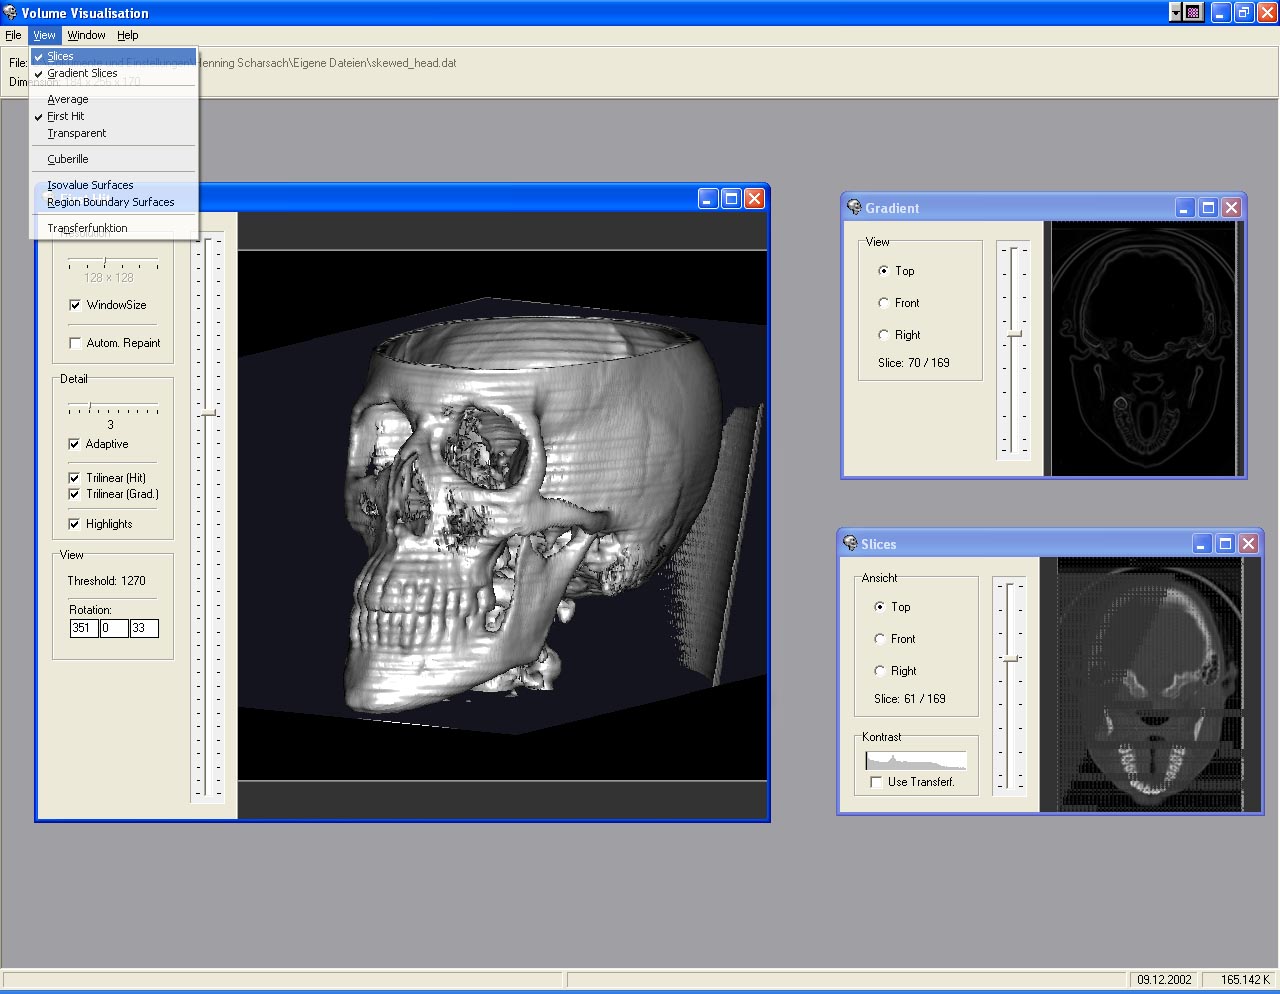The image size is (1280, 994).
Task: Select Front radio in the Gradient window
Action: (883, 303)
